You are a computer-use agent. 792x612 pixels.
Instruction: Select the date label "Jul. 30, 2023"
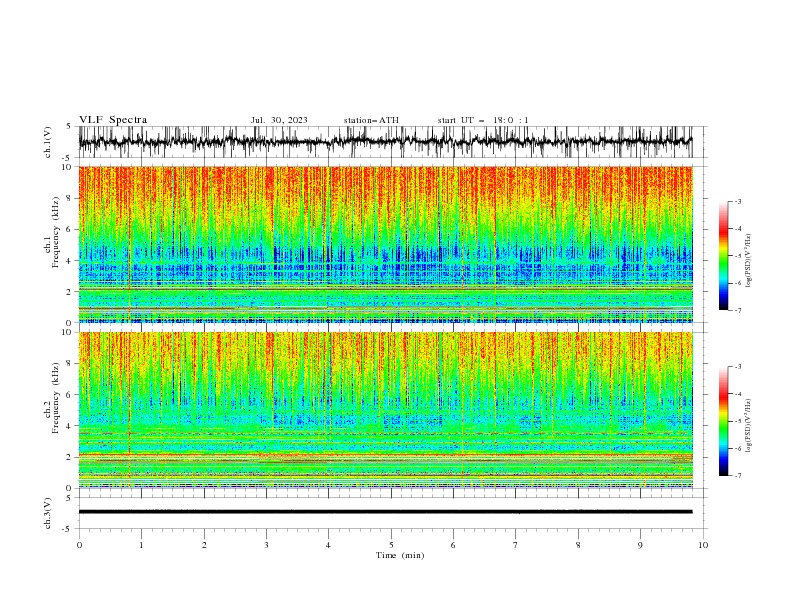point(279,120)
